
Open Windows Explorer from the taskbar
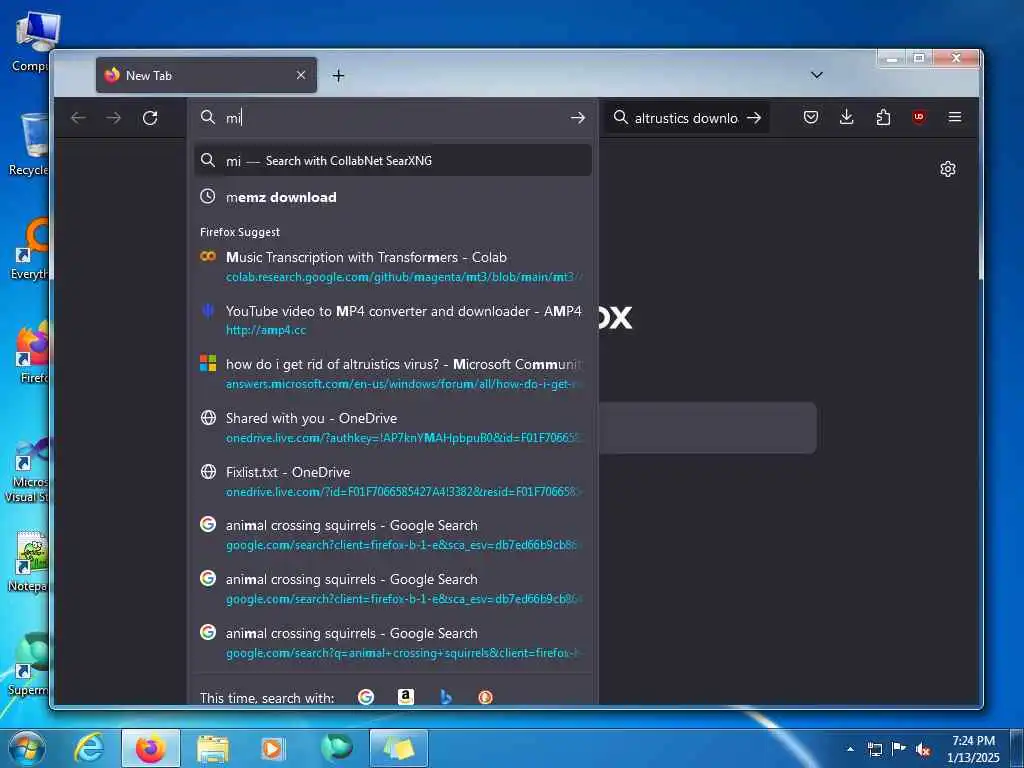point(213,748)
